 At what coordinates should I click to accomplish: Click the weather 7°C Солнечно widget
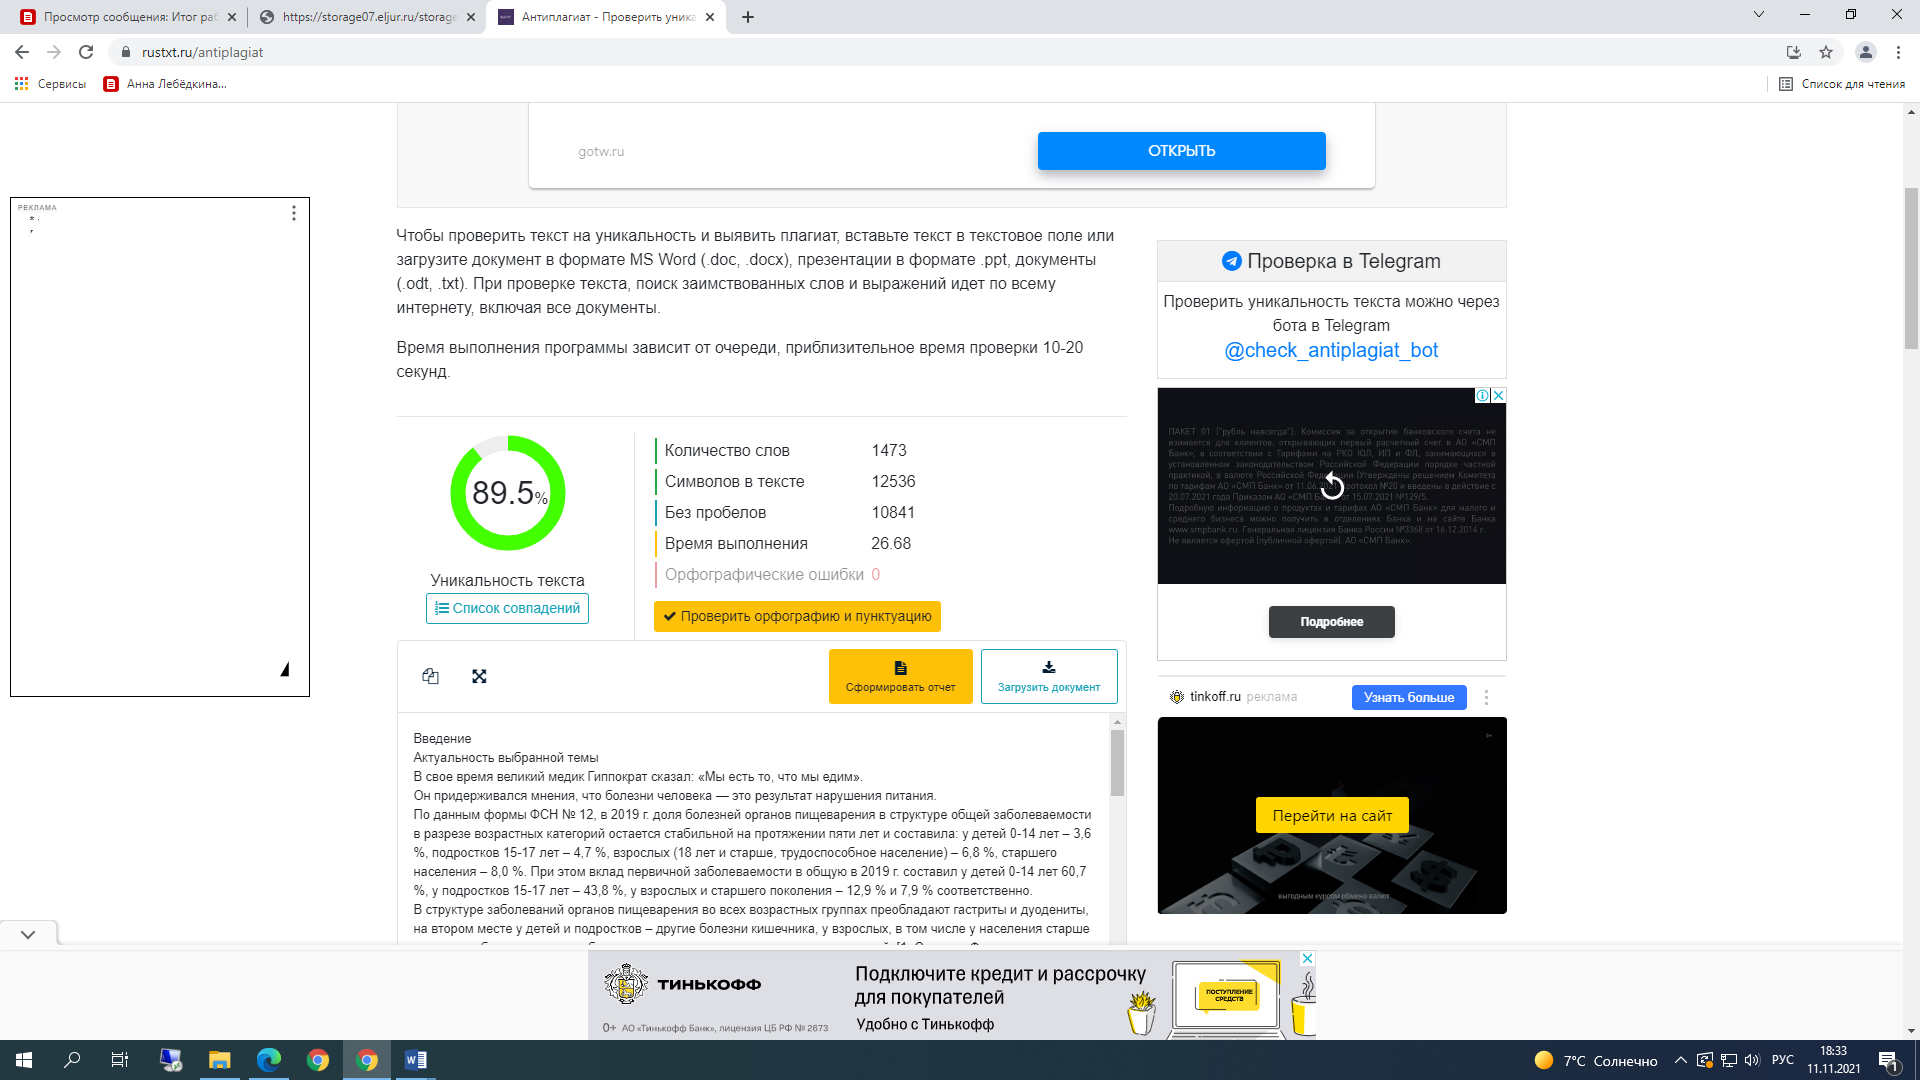pyautogui.click(x=1596, y=1060)
